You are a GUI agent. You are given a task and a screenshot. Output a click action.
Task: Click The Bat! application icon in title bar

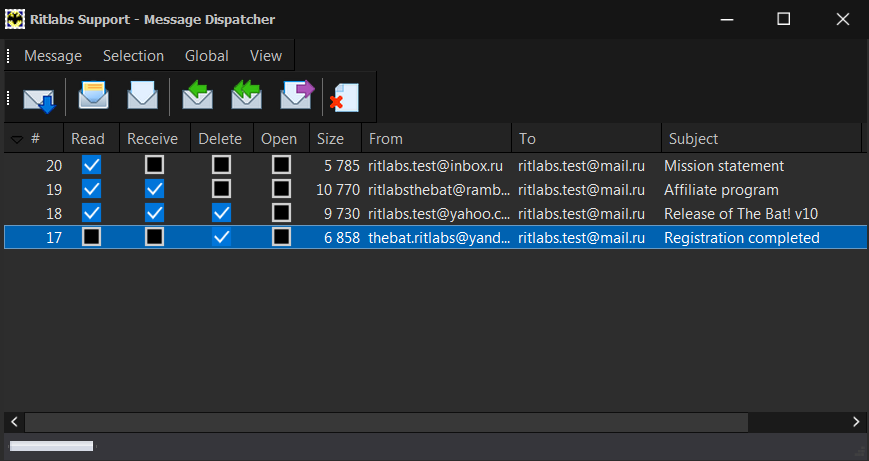click(x=15, y=19)
